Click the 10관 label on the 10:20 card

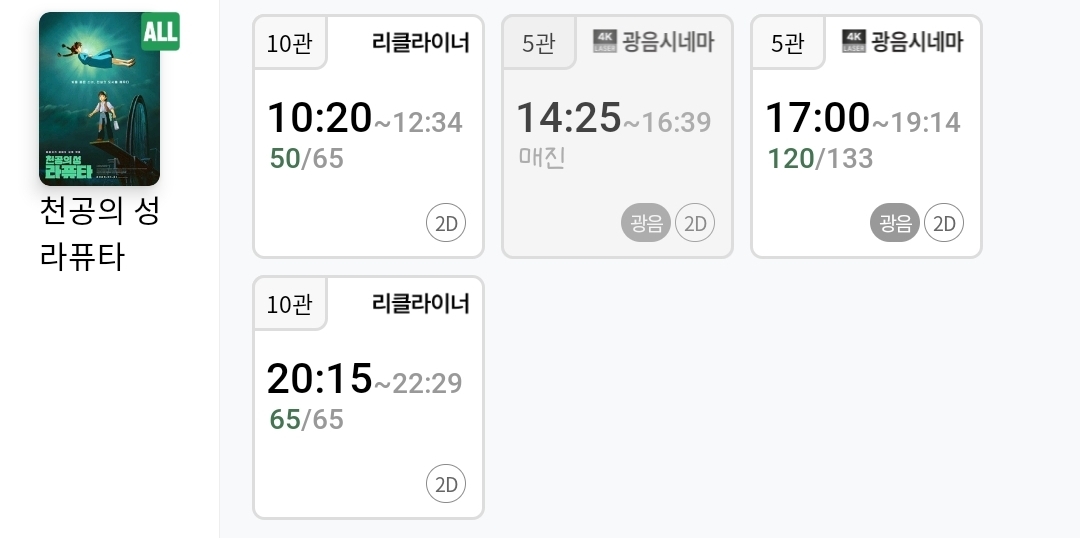(x=289, y=43)
